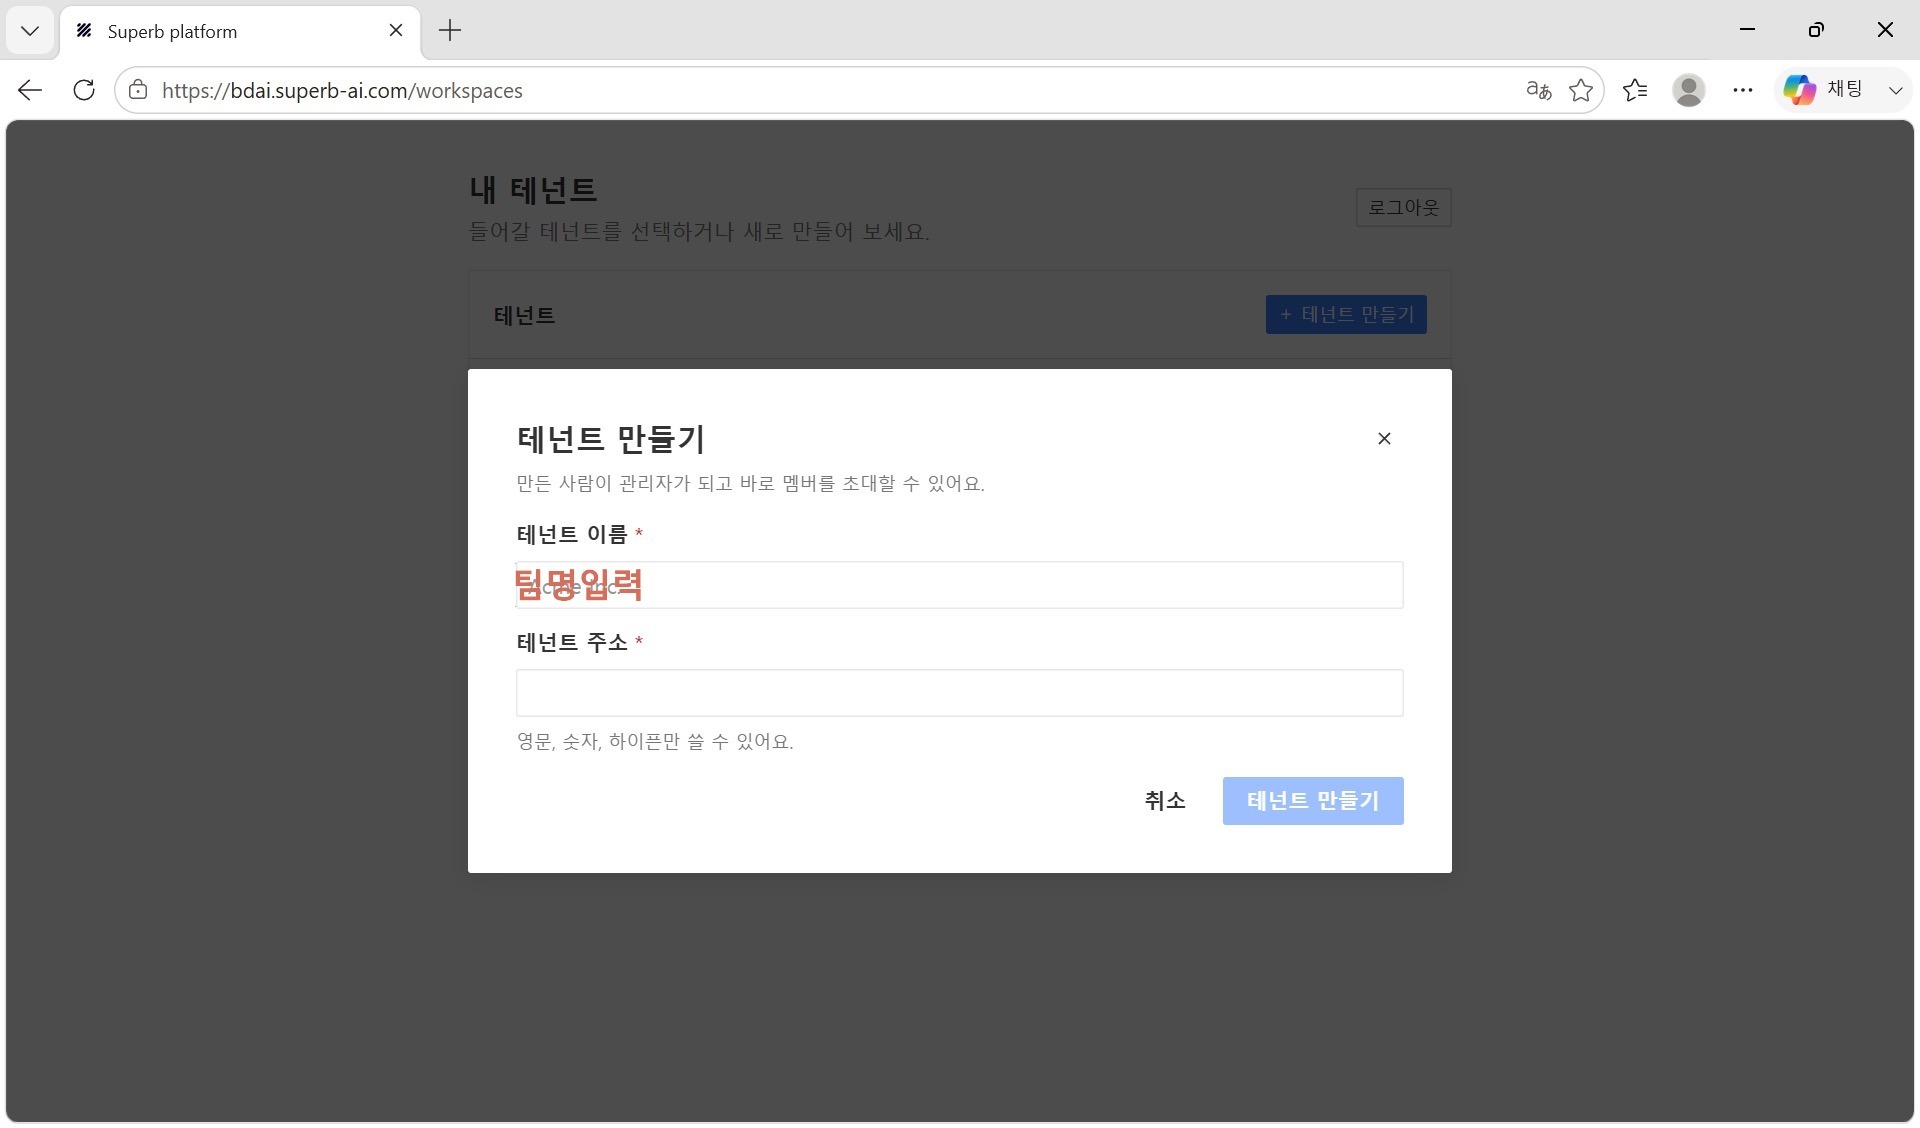
Task: Click the 내 테넌트 heading
Action: coord(533,190)
